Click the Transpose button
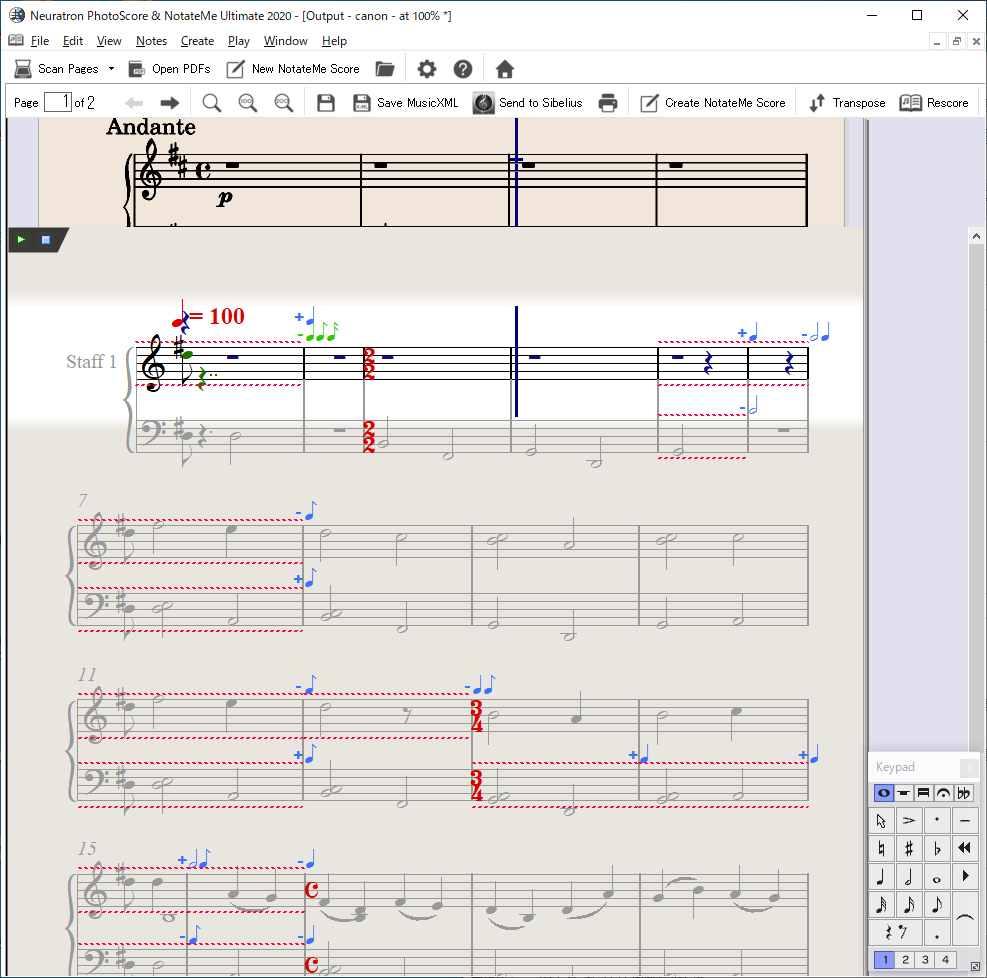This screenshot has height=978, width=987. click(847, 103)
